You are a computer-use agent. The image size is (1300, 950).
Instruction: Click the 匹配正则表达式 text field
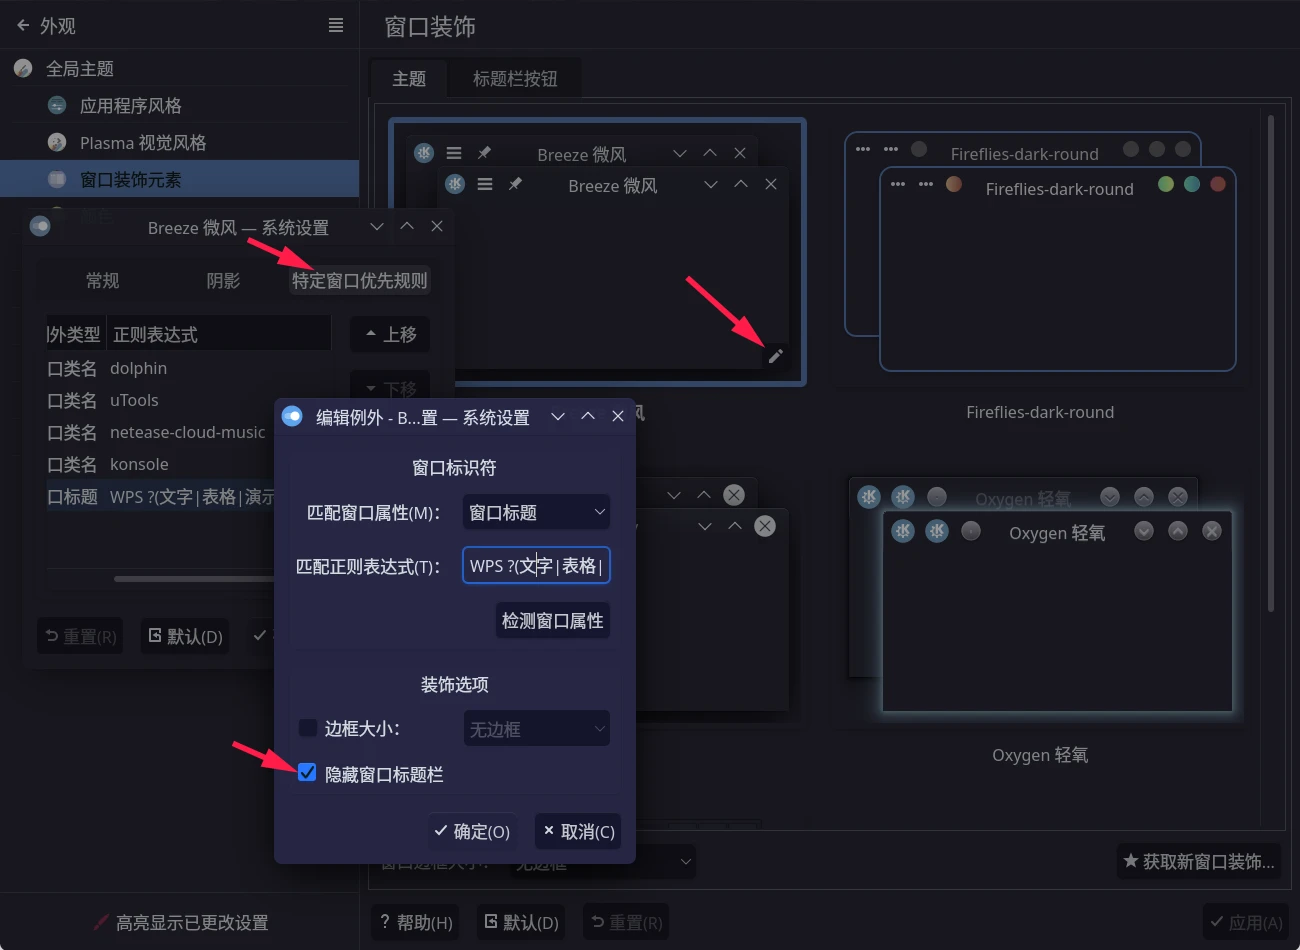(x=536, y=566)
